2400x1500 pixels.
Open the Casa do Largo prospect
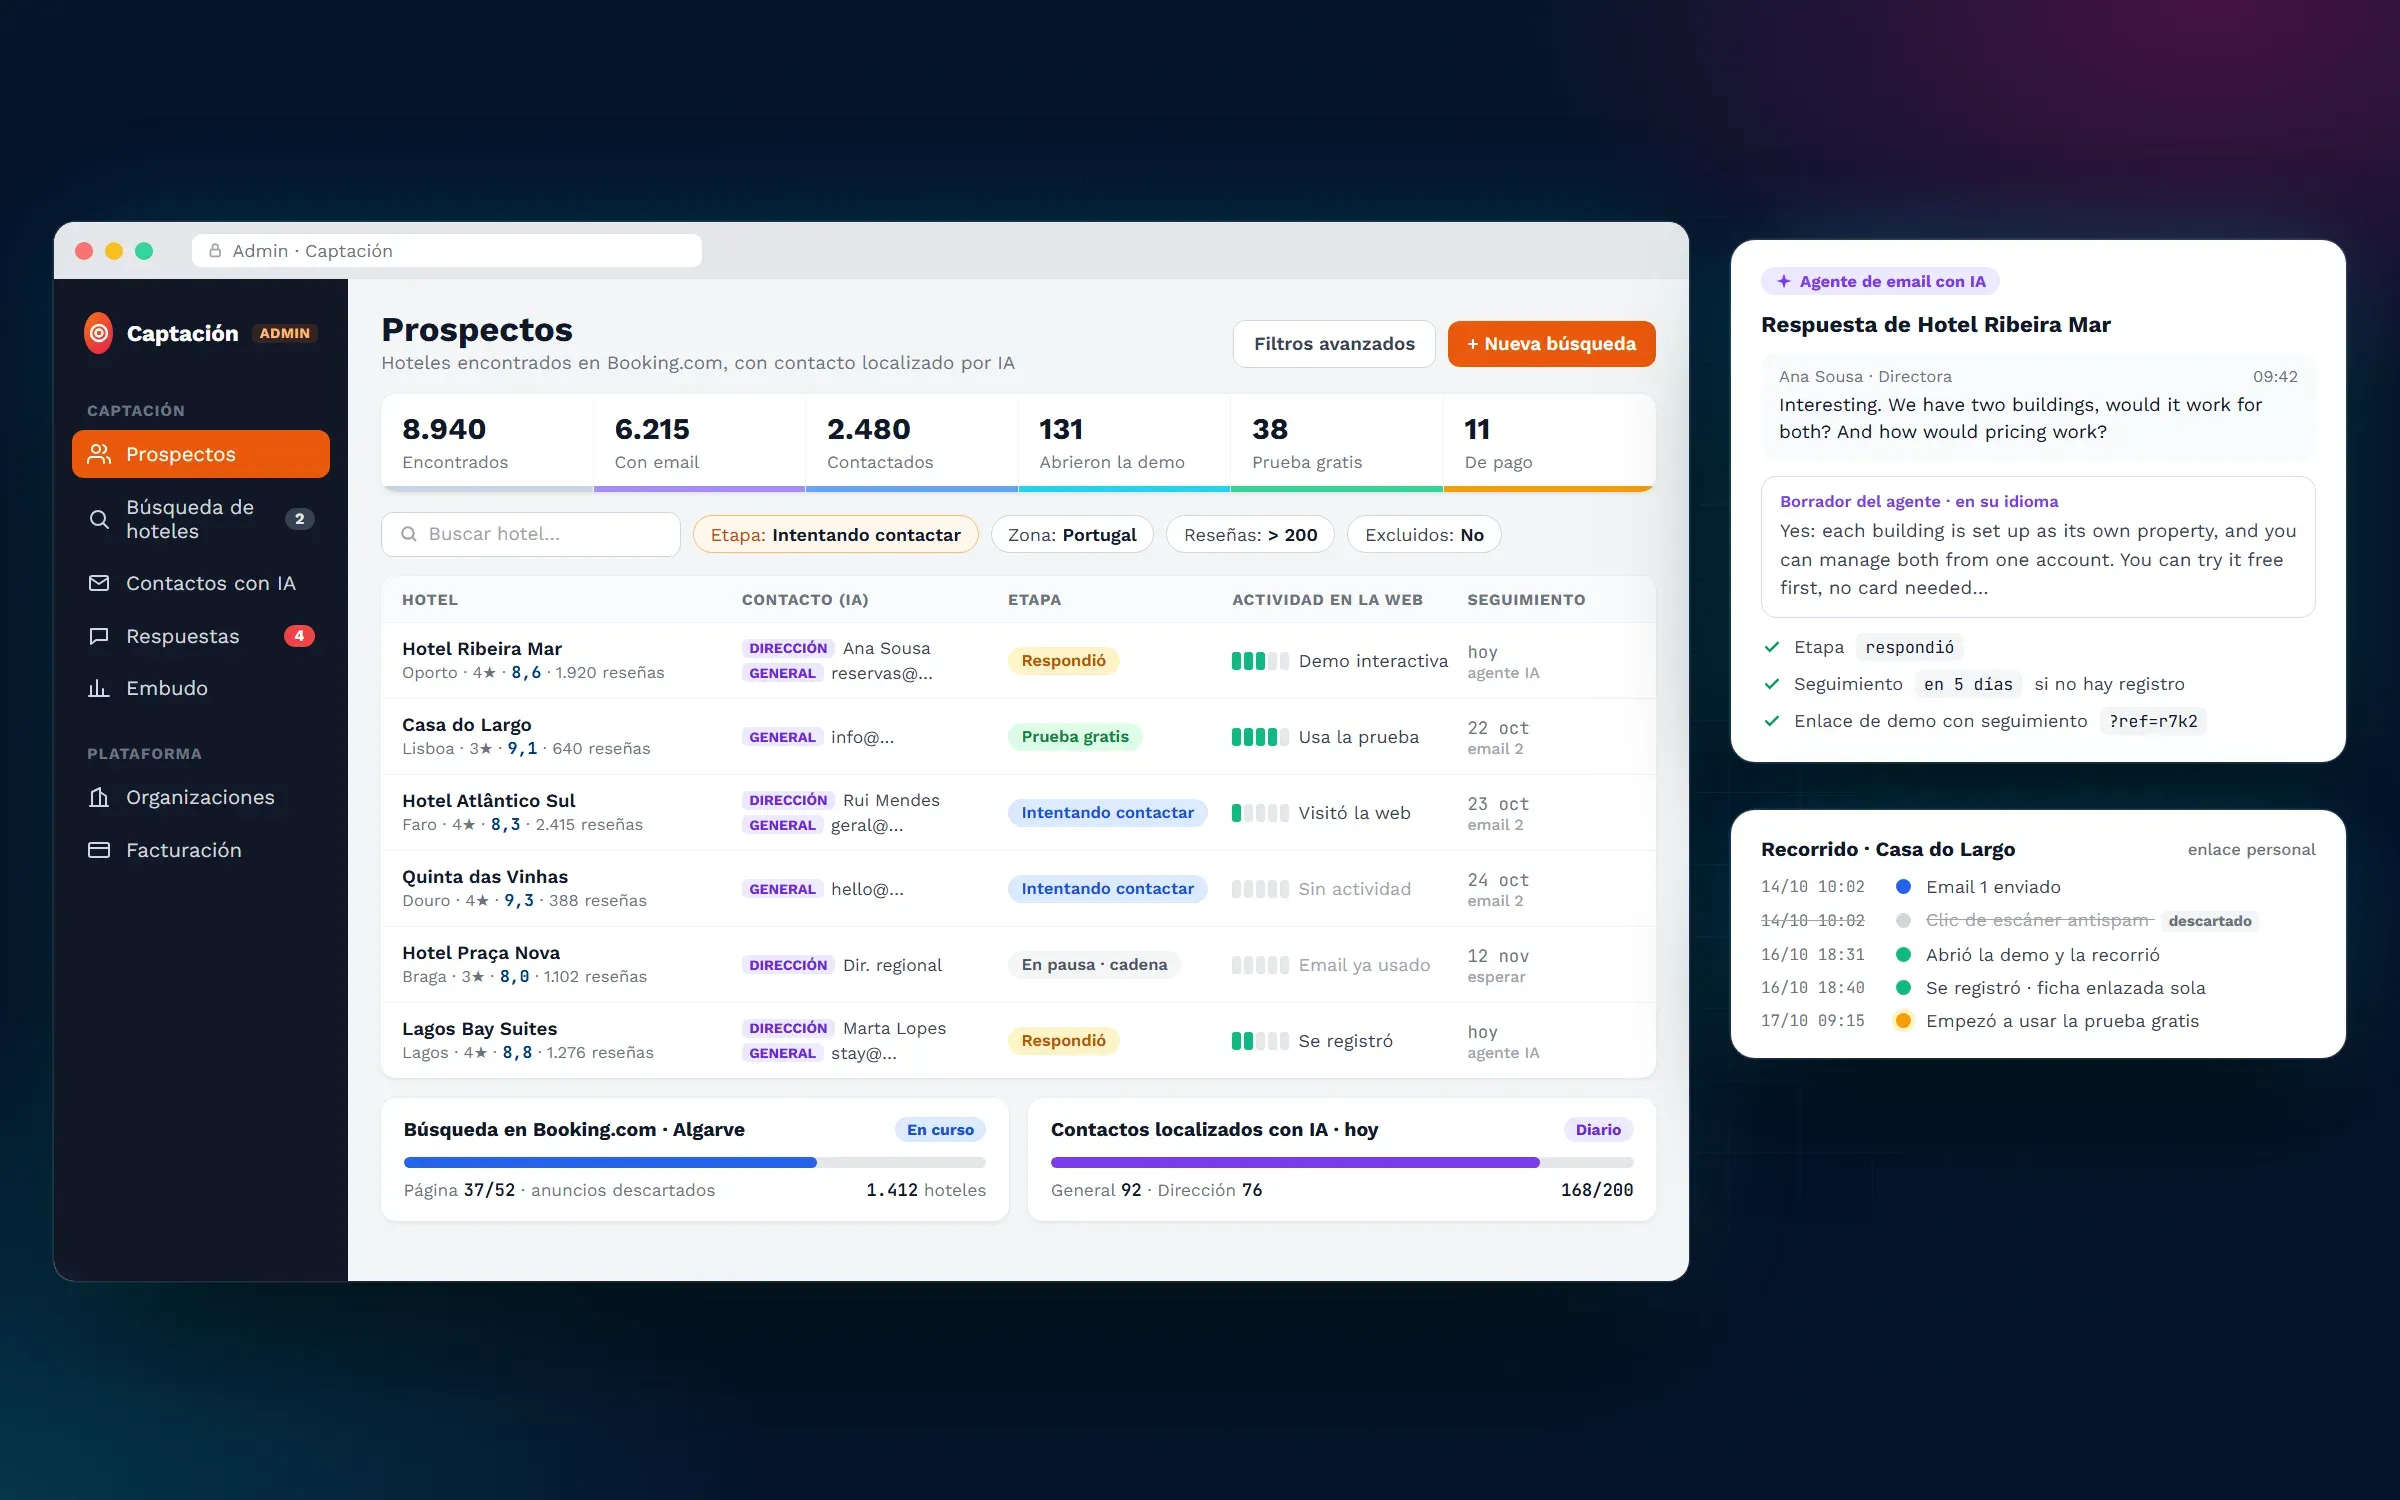tap(1018, 737)
